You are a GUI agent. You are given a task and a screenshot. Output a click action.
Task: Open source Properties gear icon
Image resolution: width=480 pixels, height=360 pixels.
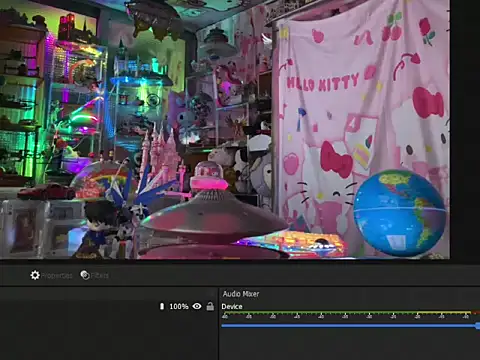point(35,275)
